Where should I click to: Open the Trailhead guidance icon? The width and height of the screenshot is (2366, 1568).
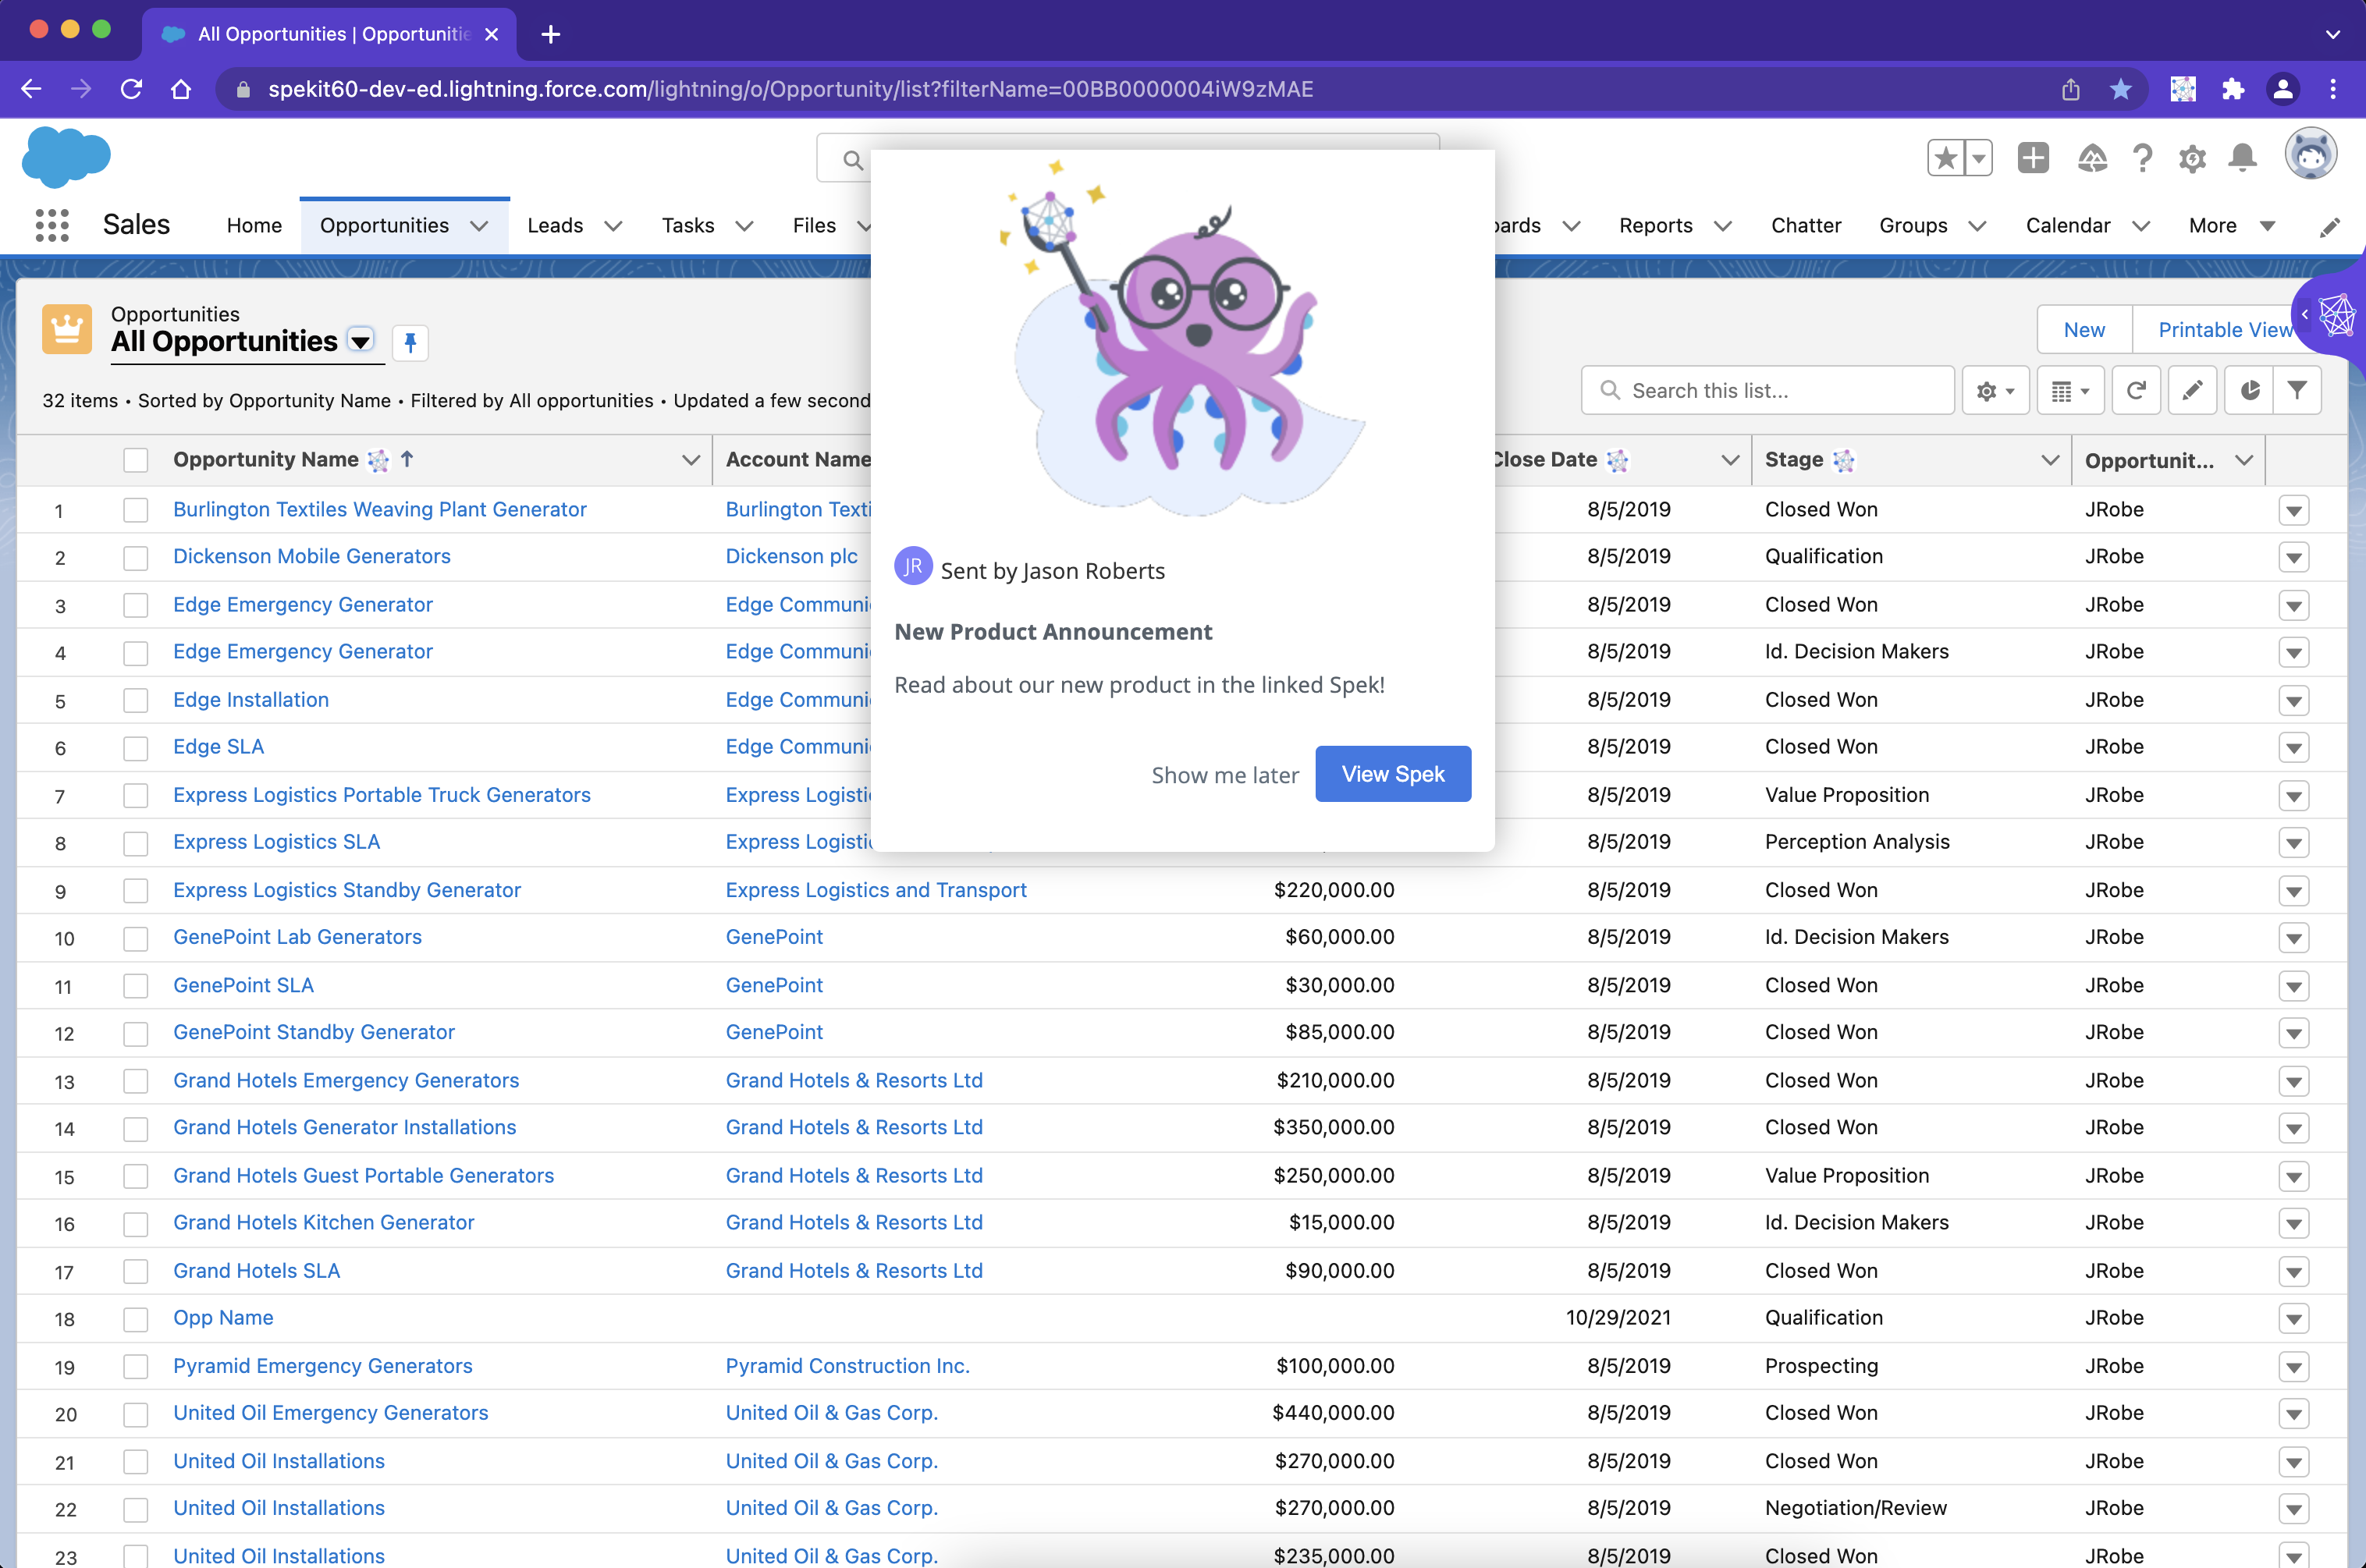tap(2092, 158)
